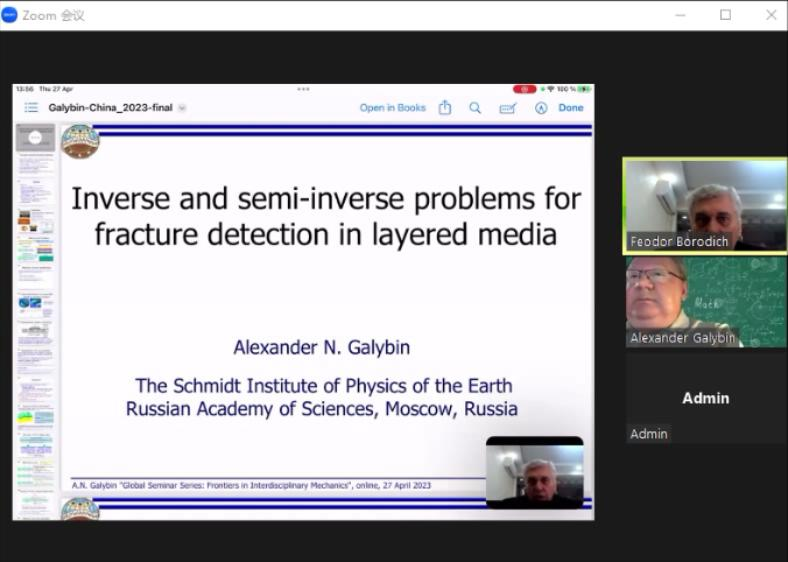Open search with the magnifier icon
Screen dimensions: 788x562
coord(475,108)
